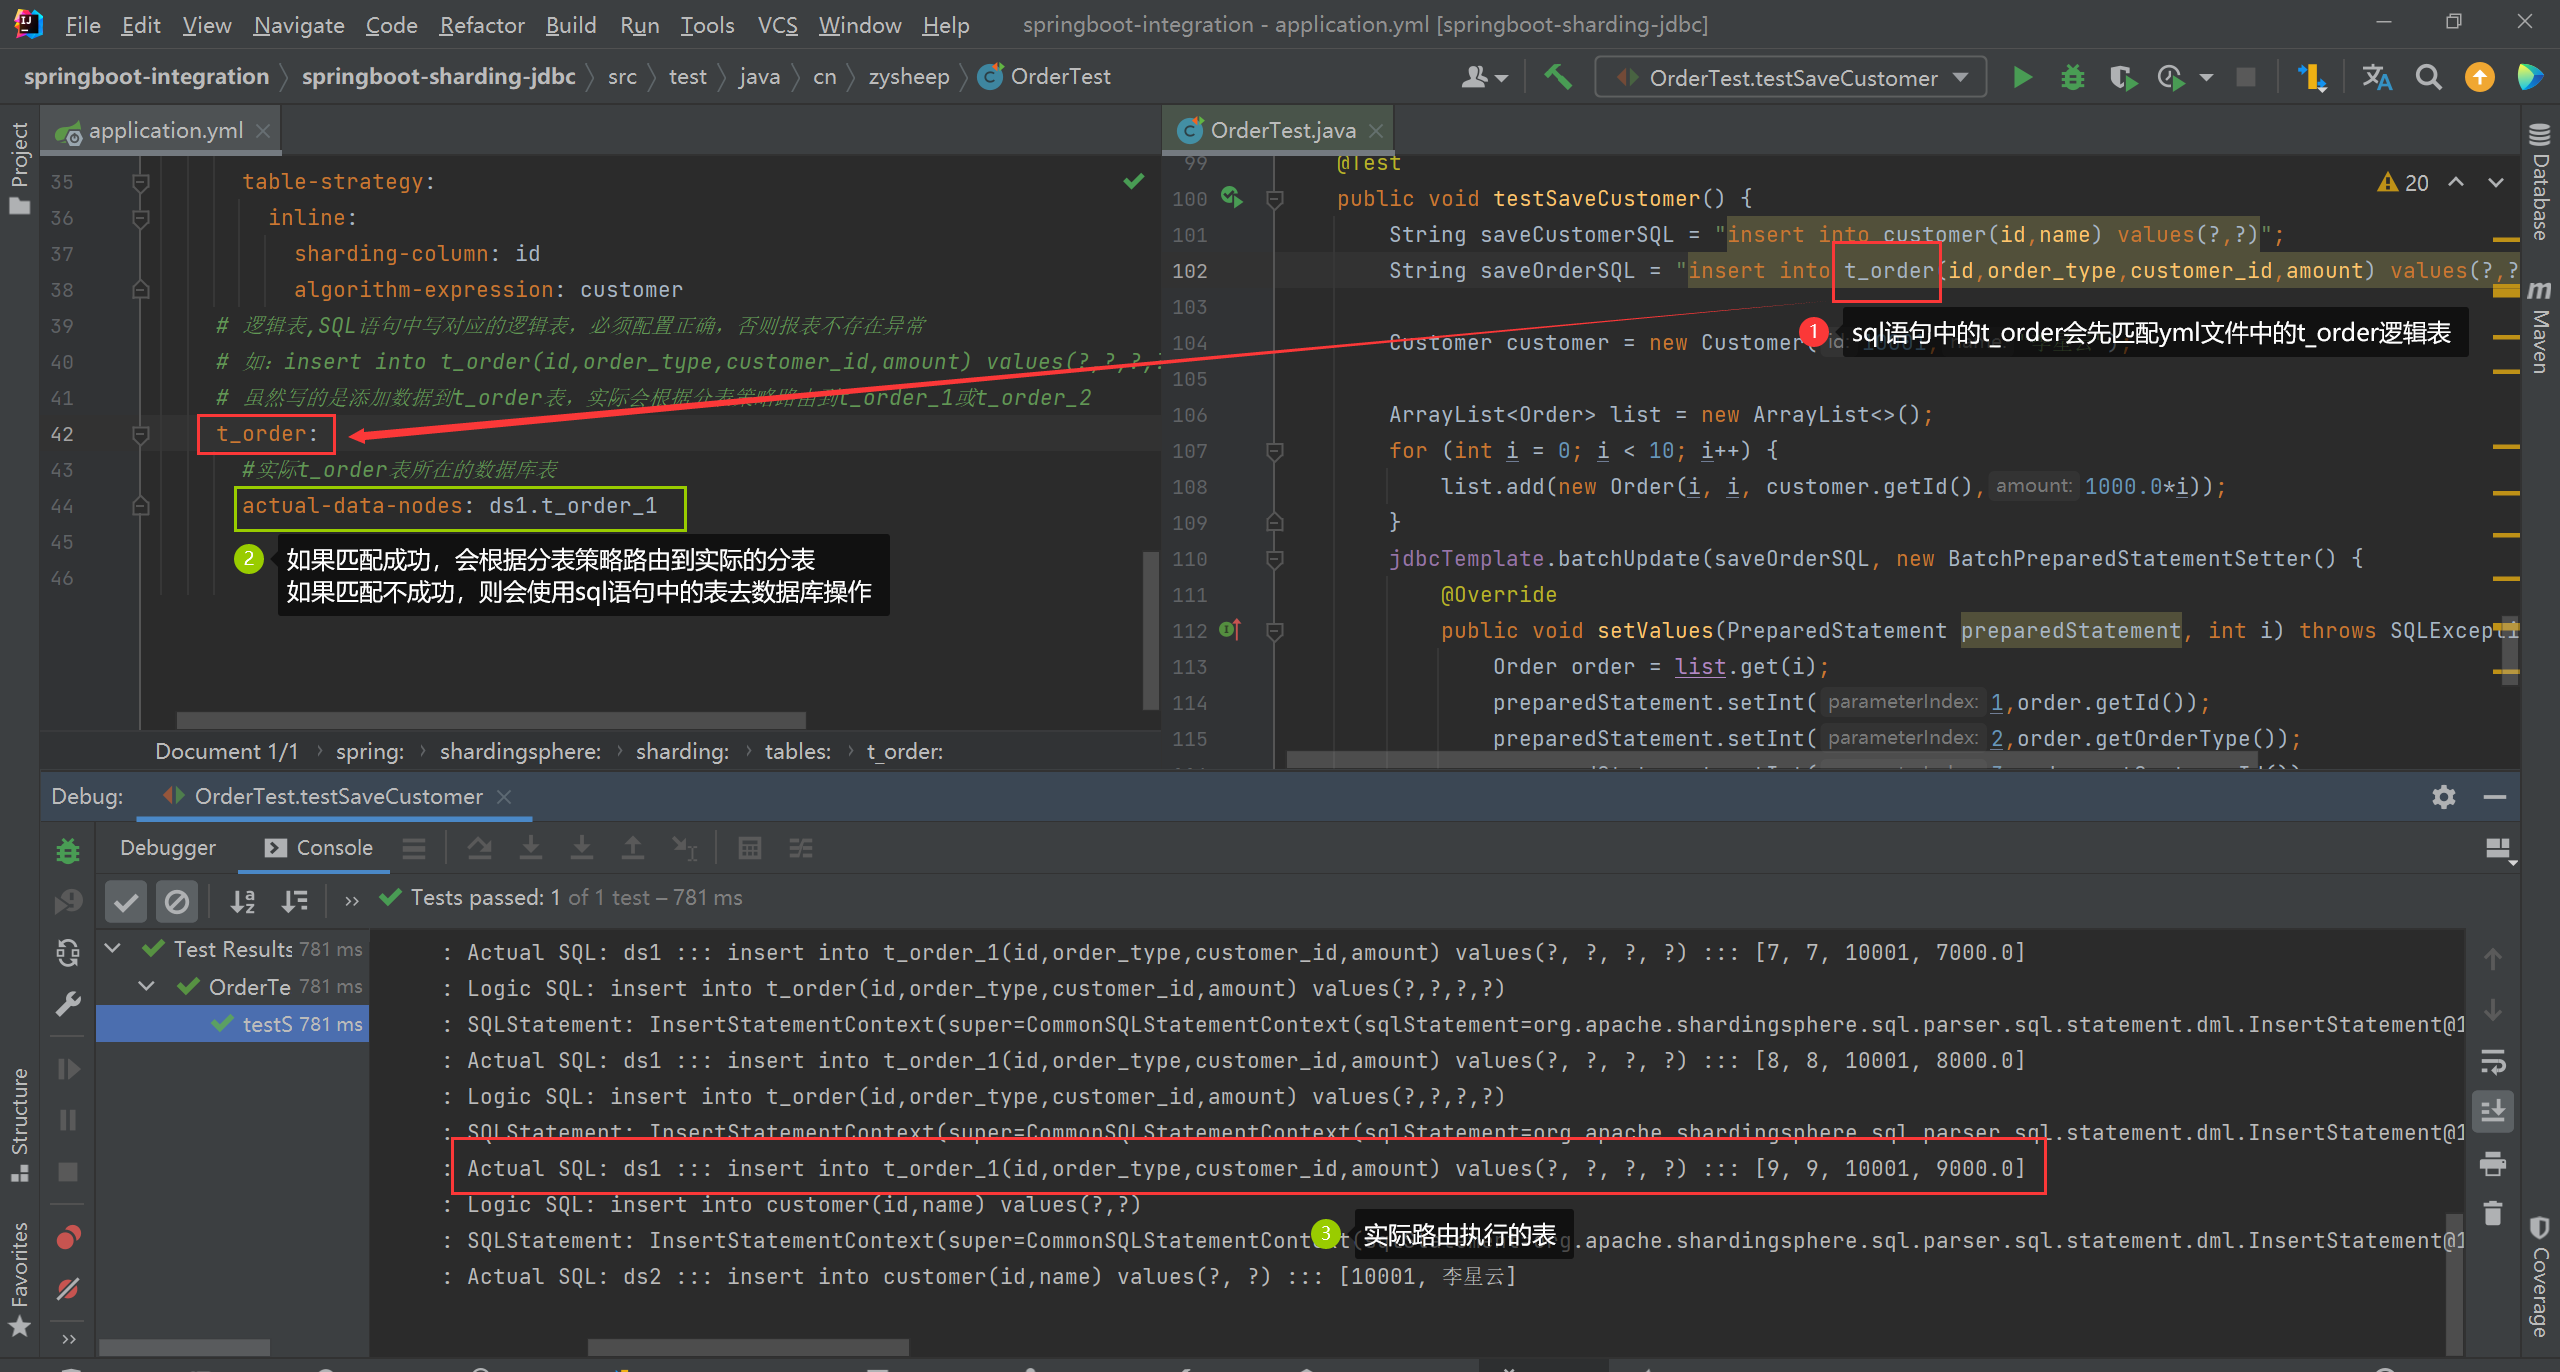Collapse the Test Results tree node
The width and height of the screenshot is (2560, 1372).
pos(113,948)
